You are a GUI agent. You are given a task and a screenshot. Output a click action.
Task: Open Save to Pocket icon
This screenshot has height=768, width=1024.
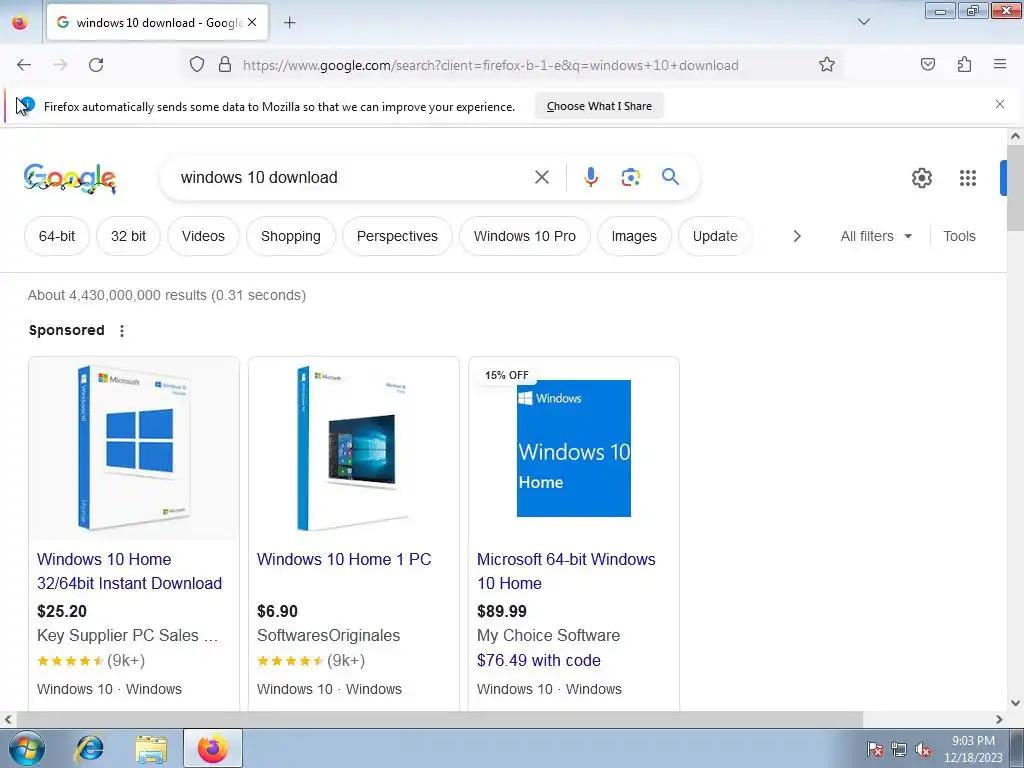point(928,64)
